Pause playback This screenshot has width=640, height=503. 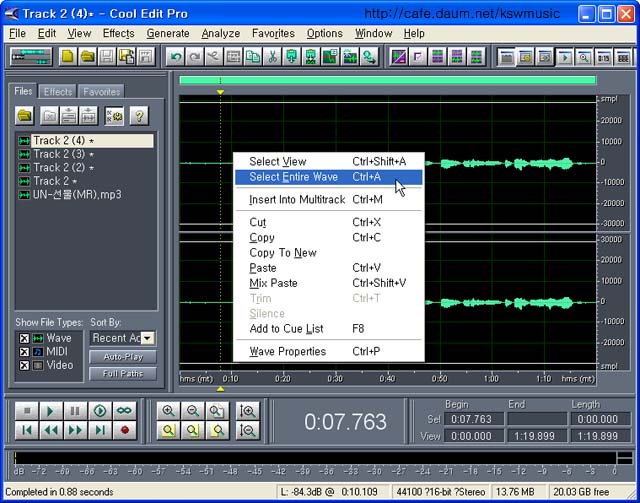pyautogui.click(x=76, y=411)
